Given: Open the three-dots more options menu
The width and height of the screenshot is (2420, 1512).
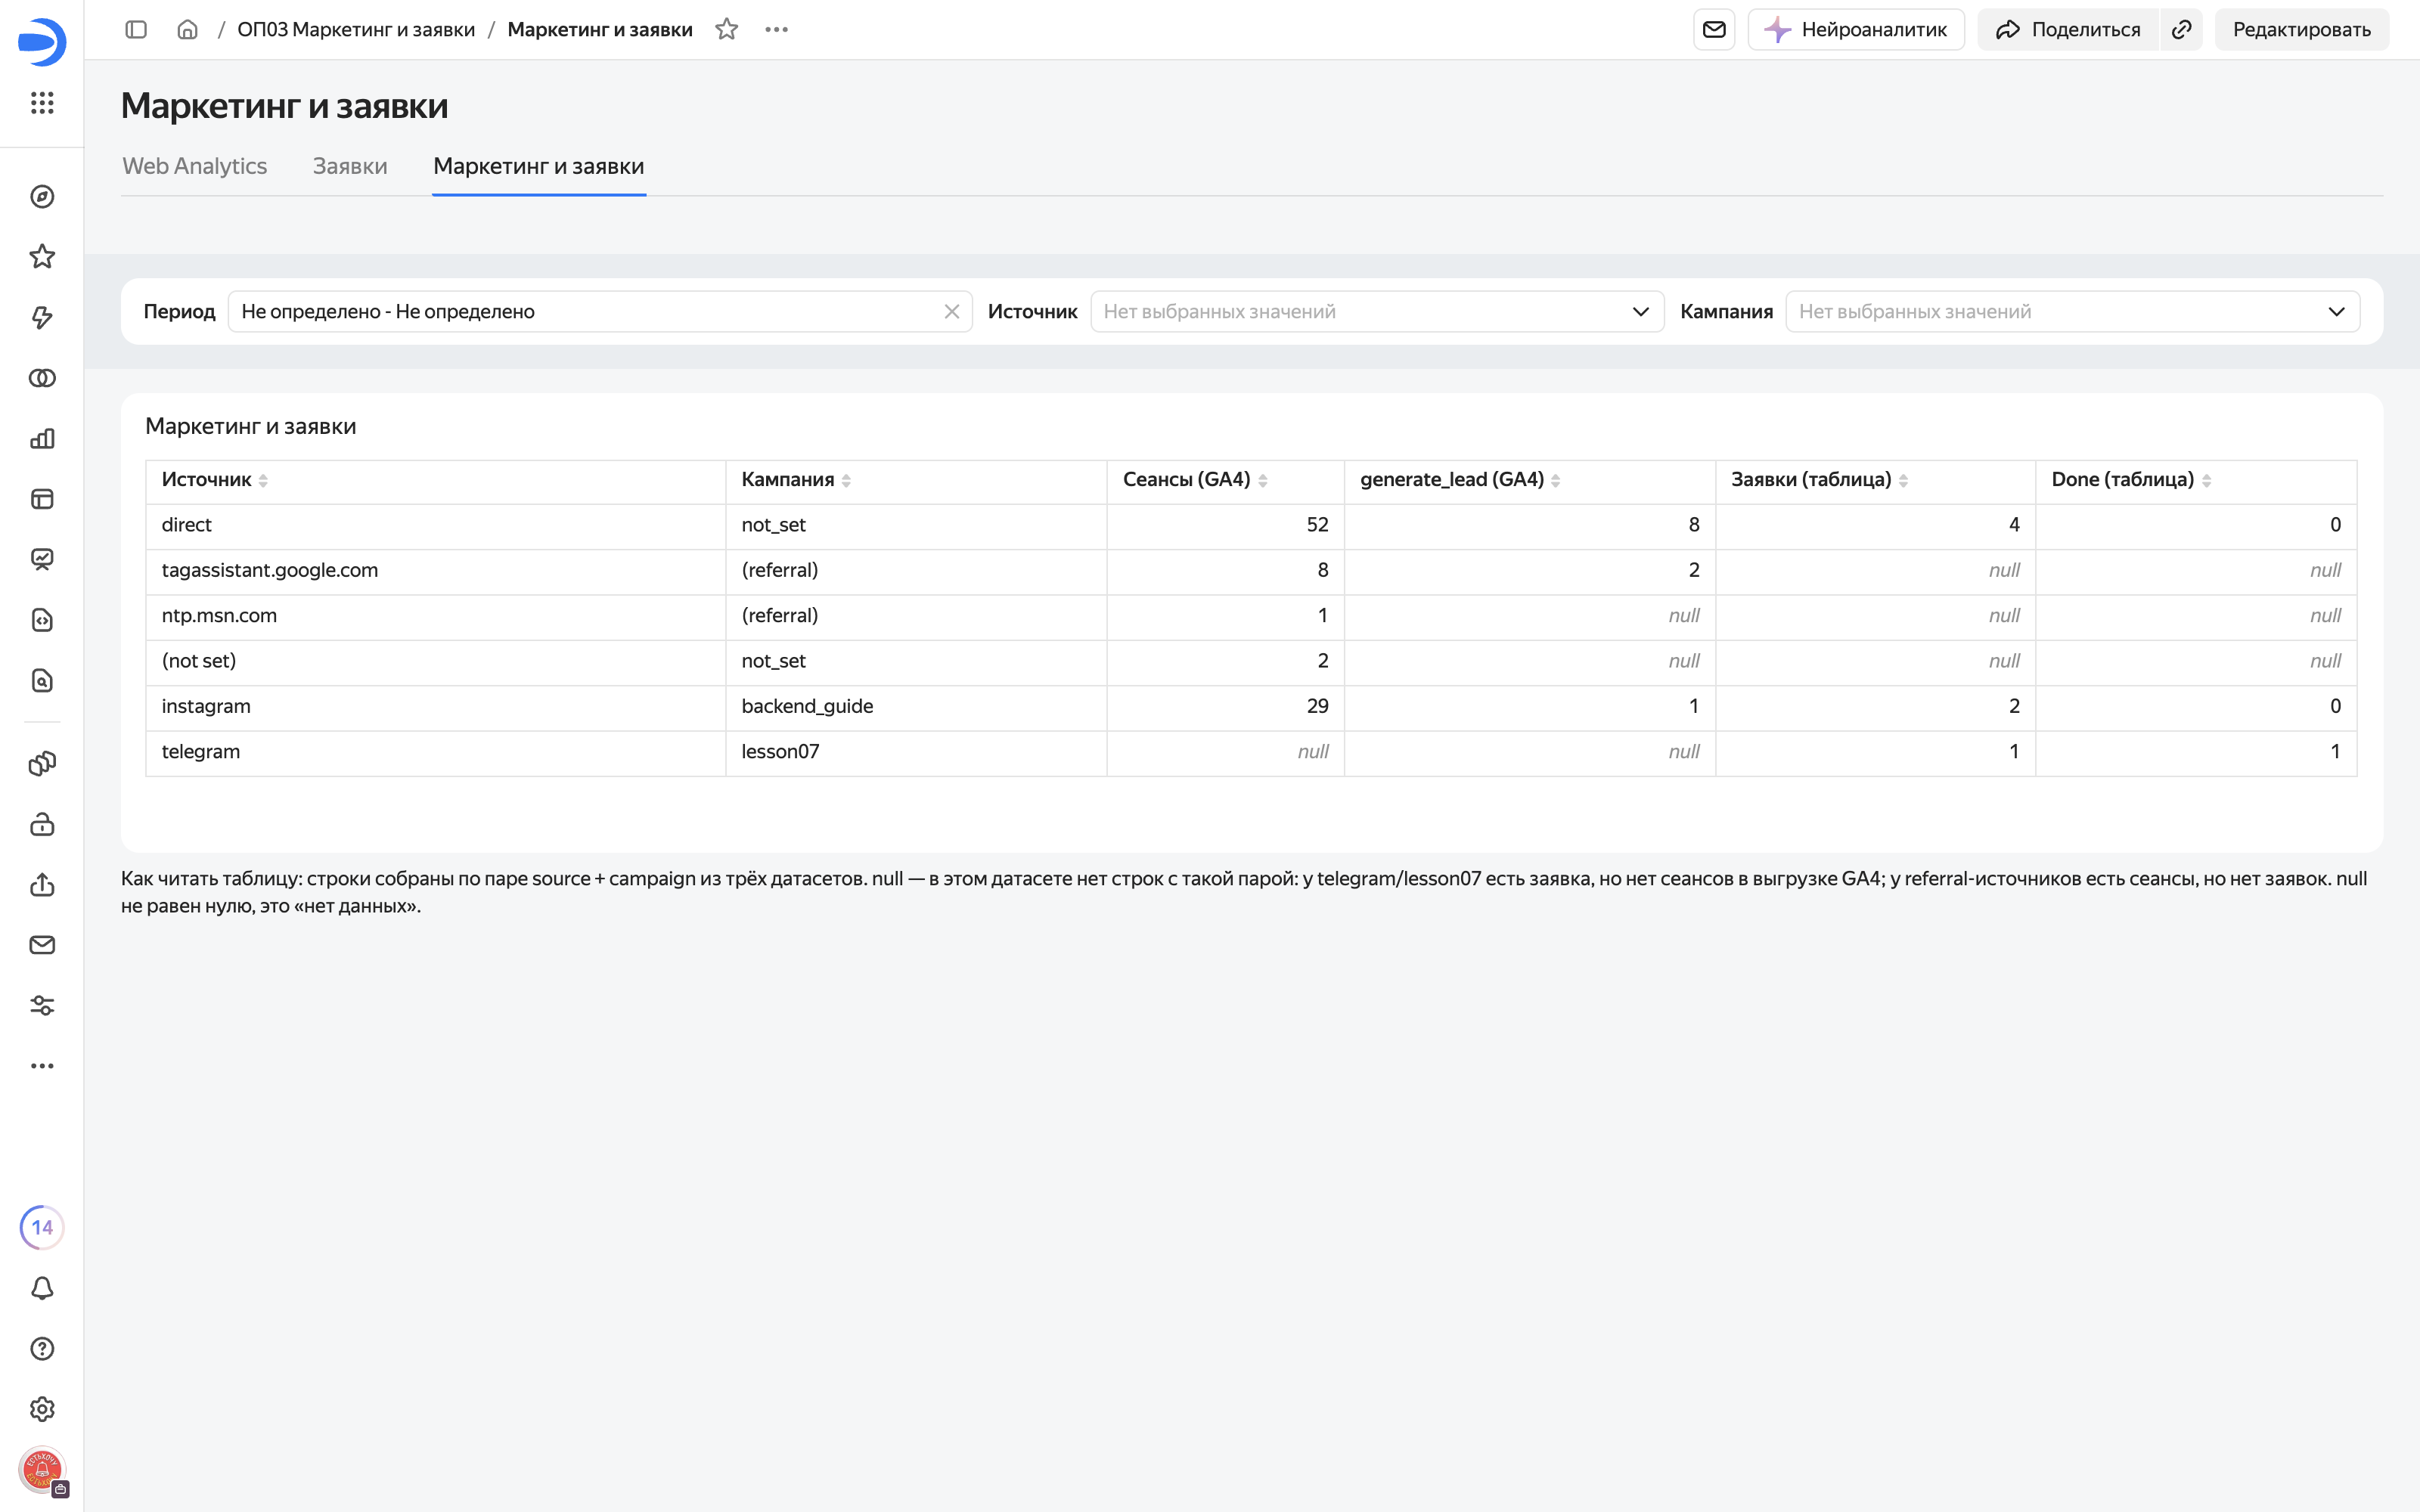Looking at the screenshot, I should (x=777, y=29).
